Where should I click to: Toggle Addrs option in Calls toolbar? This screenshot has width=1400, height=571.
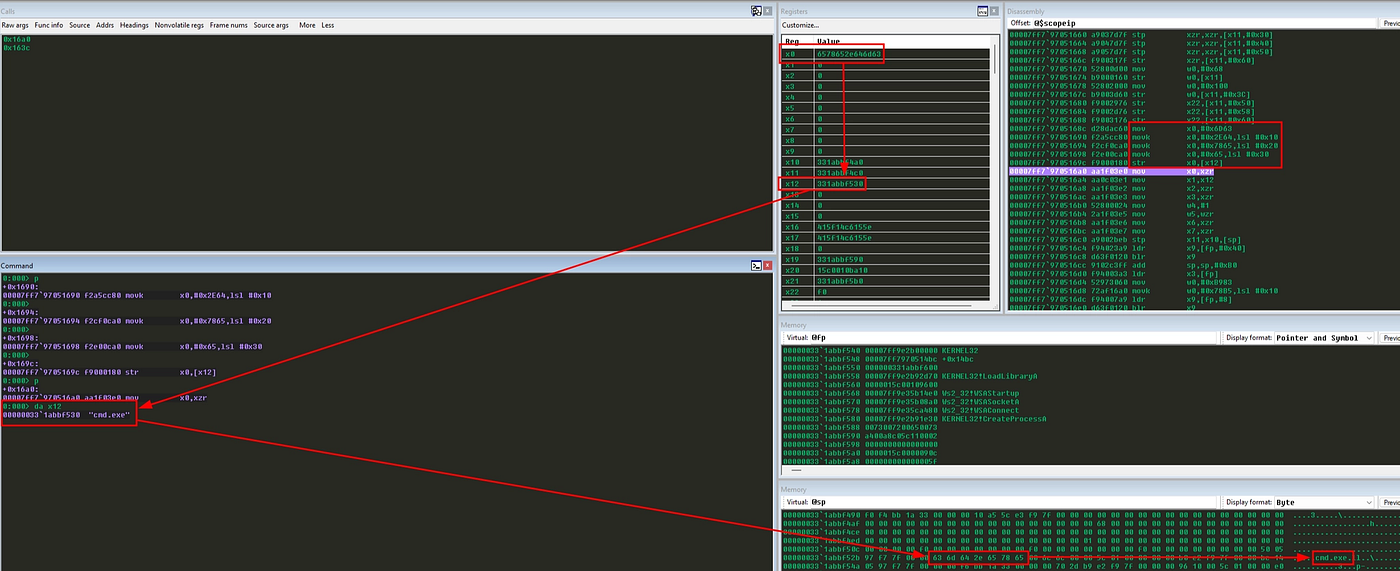[105, 25]
